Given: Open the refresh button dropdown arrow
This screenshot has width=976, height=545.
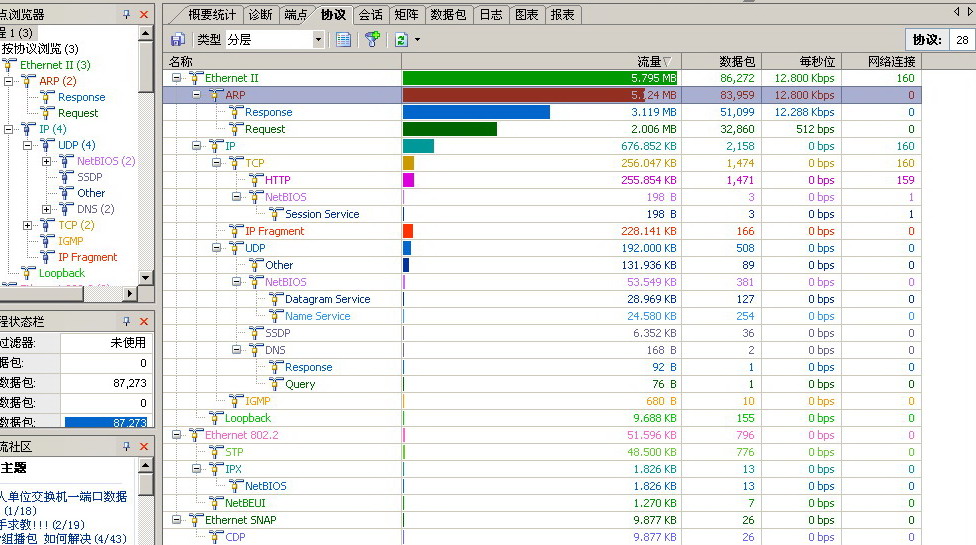Looking at the screenshot, I should 417,40.
